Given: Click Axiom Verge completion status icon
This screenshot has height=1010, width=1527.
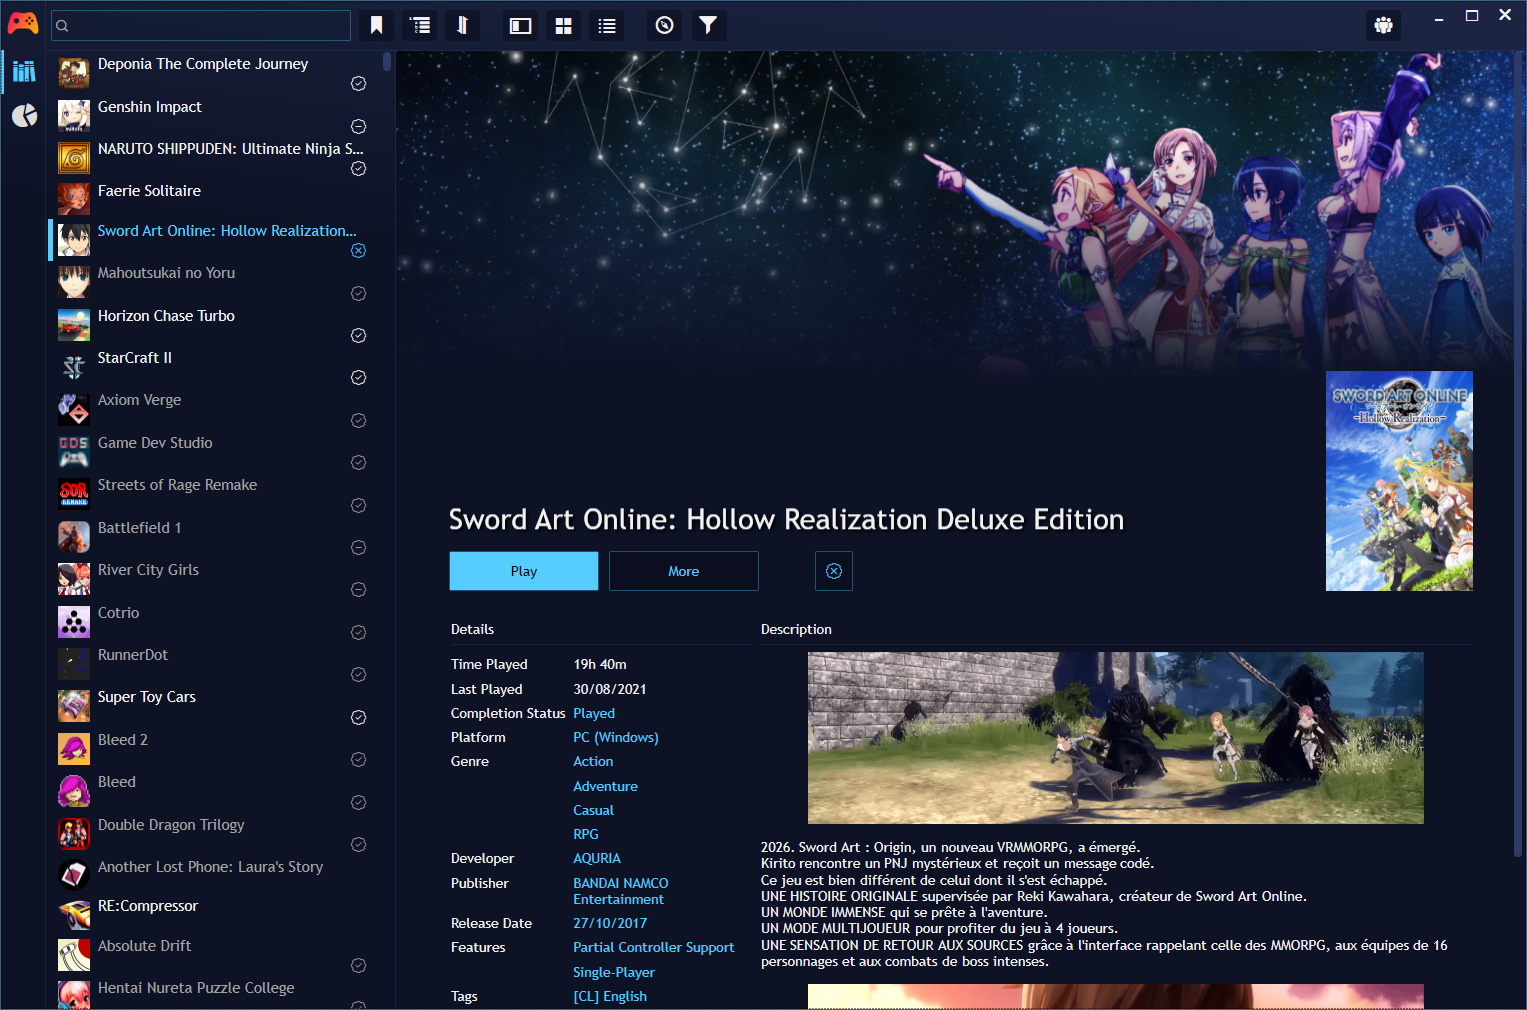Looking at the screenshot, I should [358, 420].
